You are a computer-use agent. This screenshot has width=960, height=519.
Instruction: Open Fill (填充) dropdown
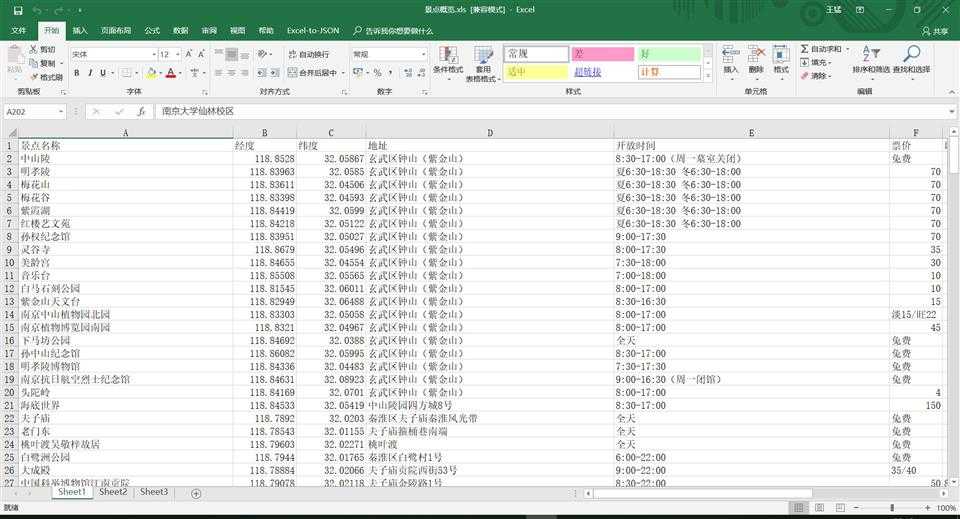816,62
